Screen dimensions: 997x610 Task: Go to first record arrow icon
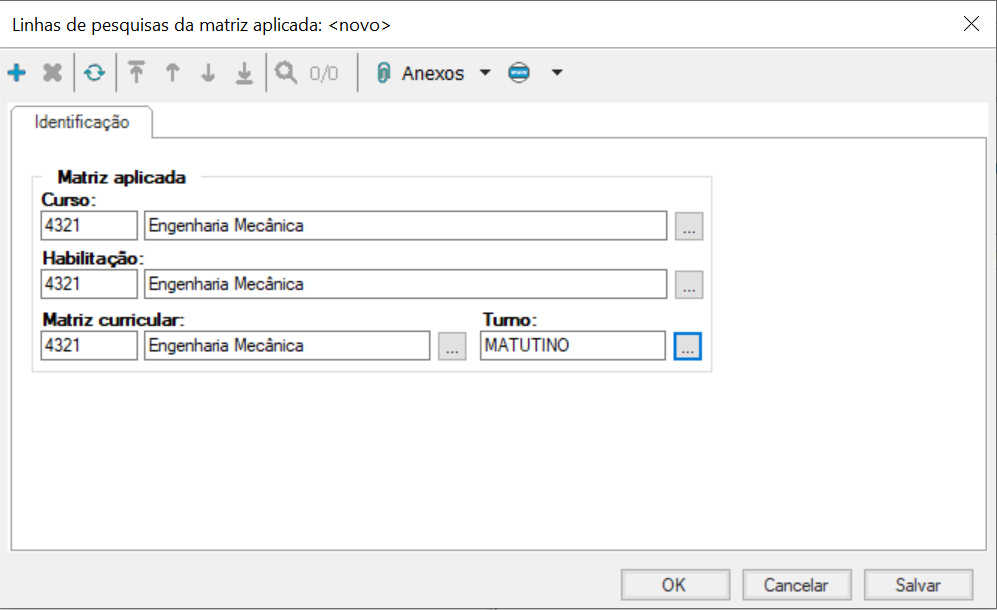click(136, 73)
